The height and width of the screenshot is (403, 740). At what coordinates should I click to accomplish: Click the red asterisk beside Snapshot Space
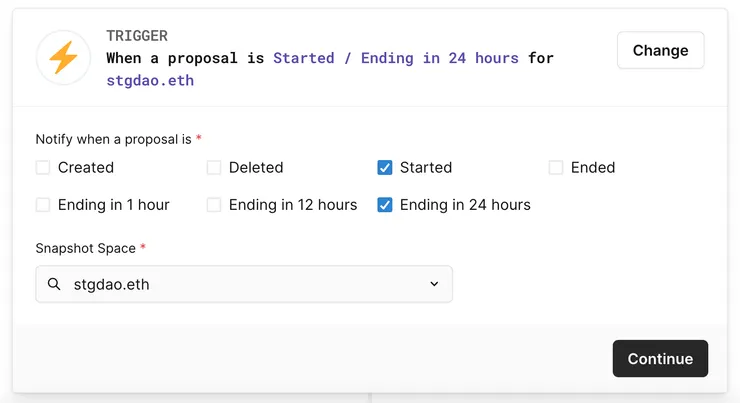click(x=143, y=247)
